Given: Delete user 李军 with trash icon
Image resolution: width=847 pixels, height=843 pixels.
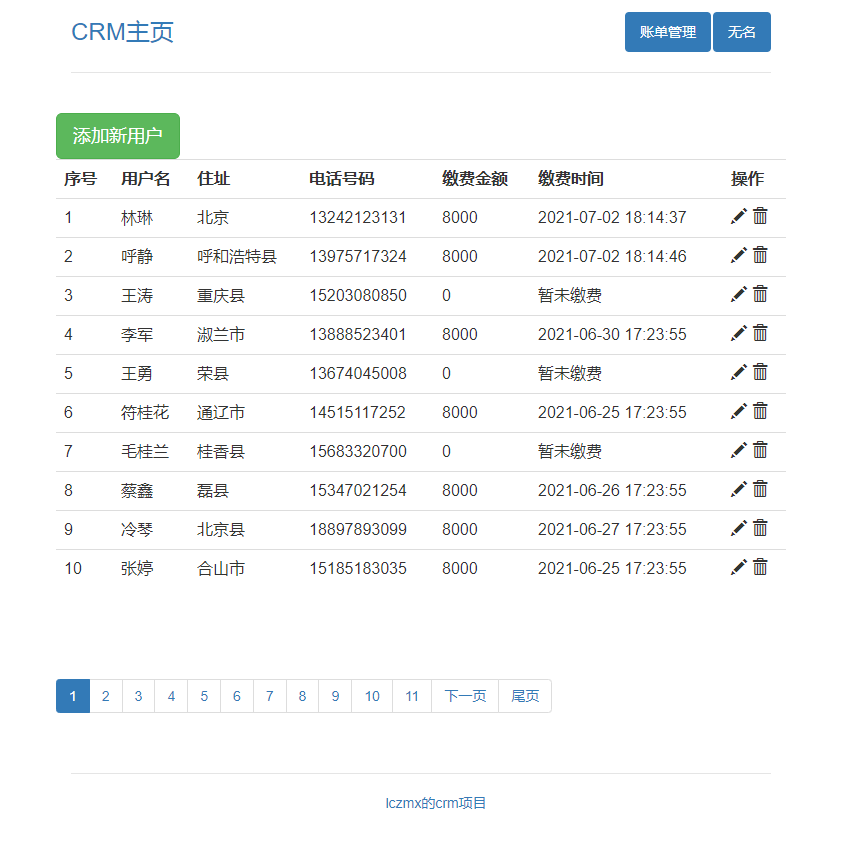Looking at the screenshot, I should point(760,333).
